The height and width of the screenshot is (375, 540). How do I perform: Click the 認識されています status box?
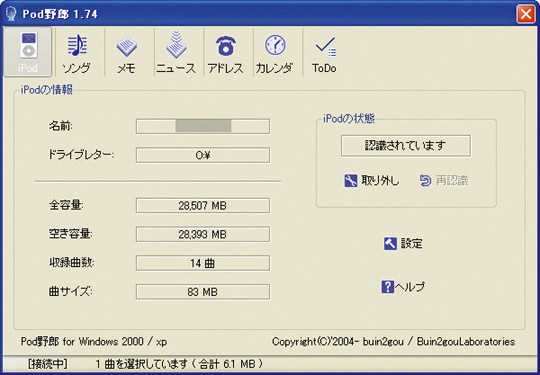406,146
